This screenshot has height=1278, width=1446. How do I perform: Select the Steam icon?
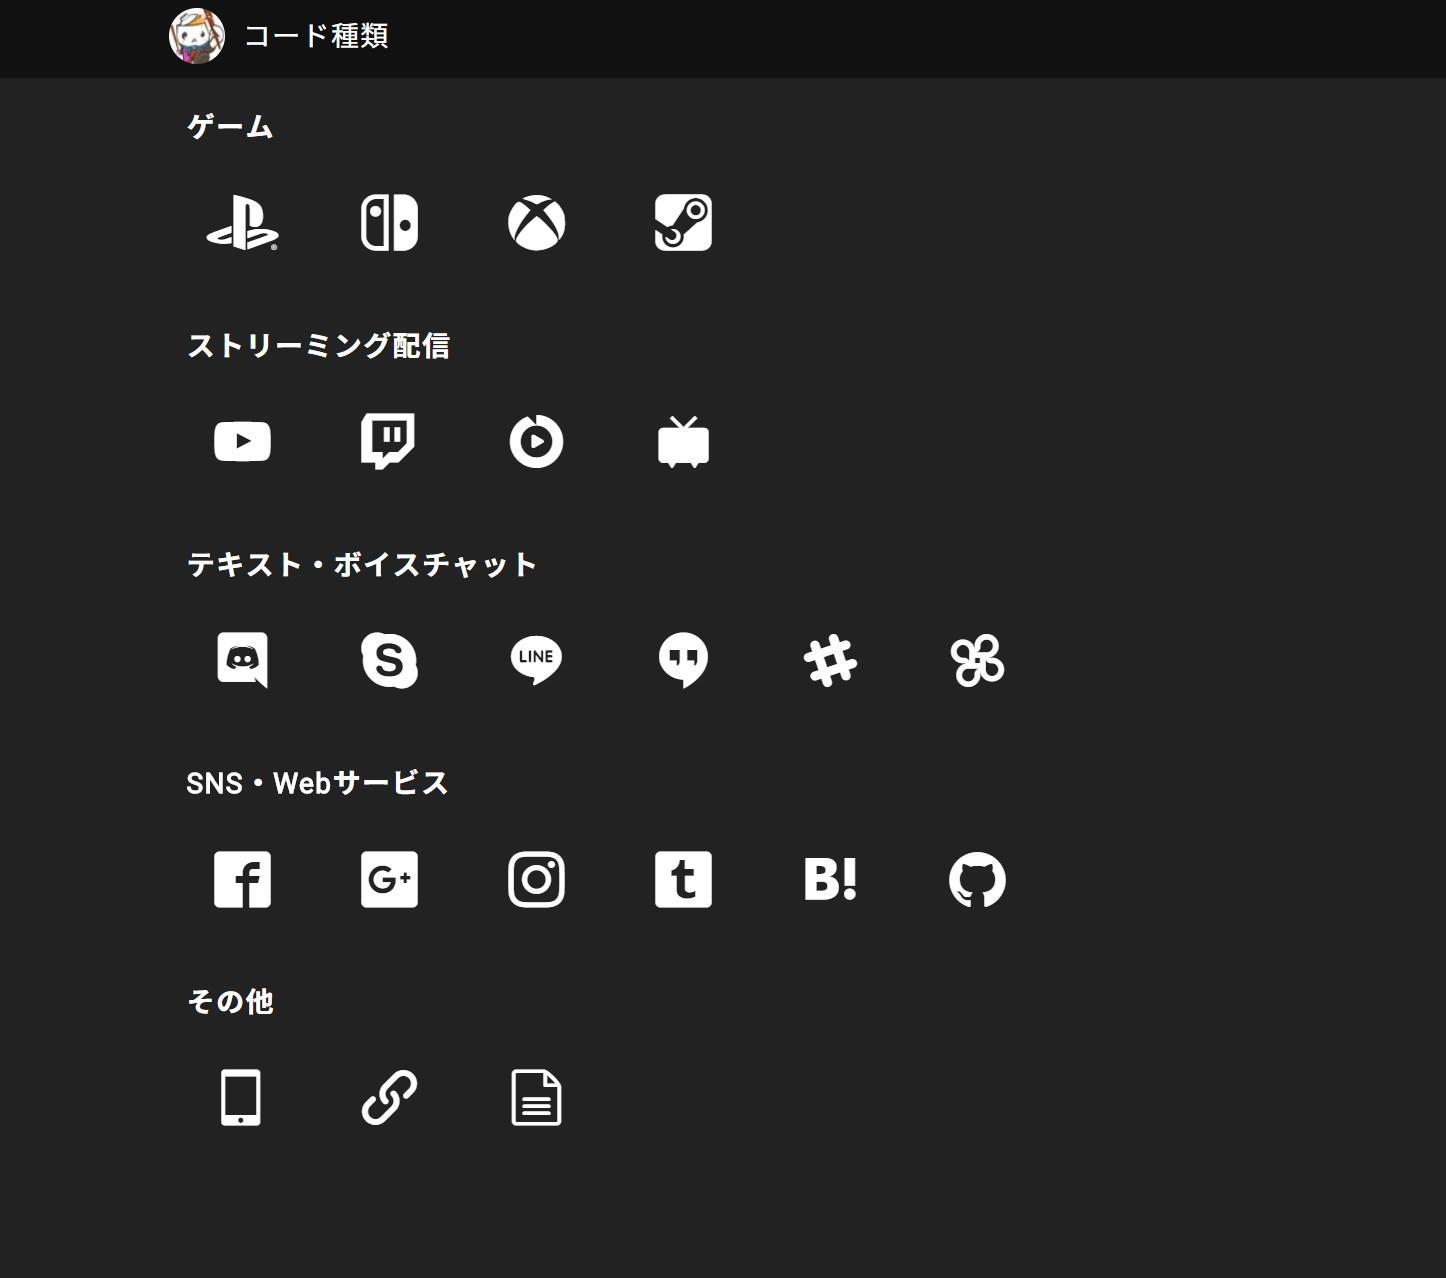[683, 223]
